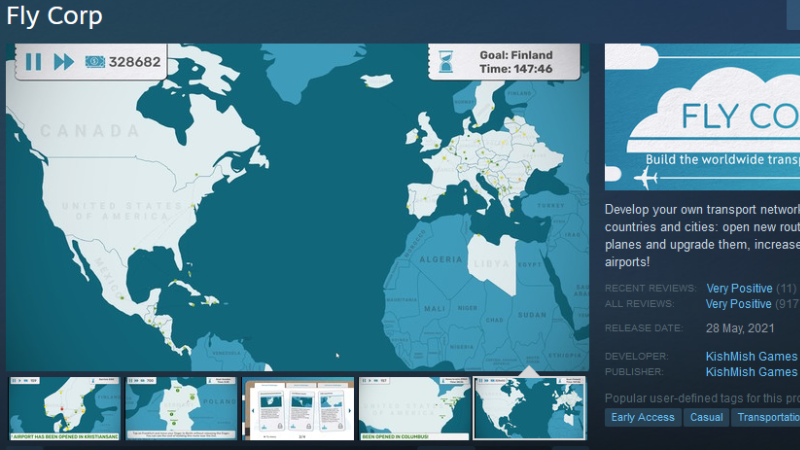Click the hourglass timer icon
800x450 pixels.
click(445, 61)
